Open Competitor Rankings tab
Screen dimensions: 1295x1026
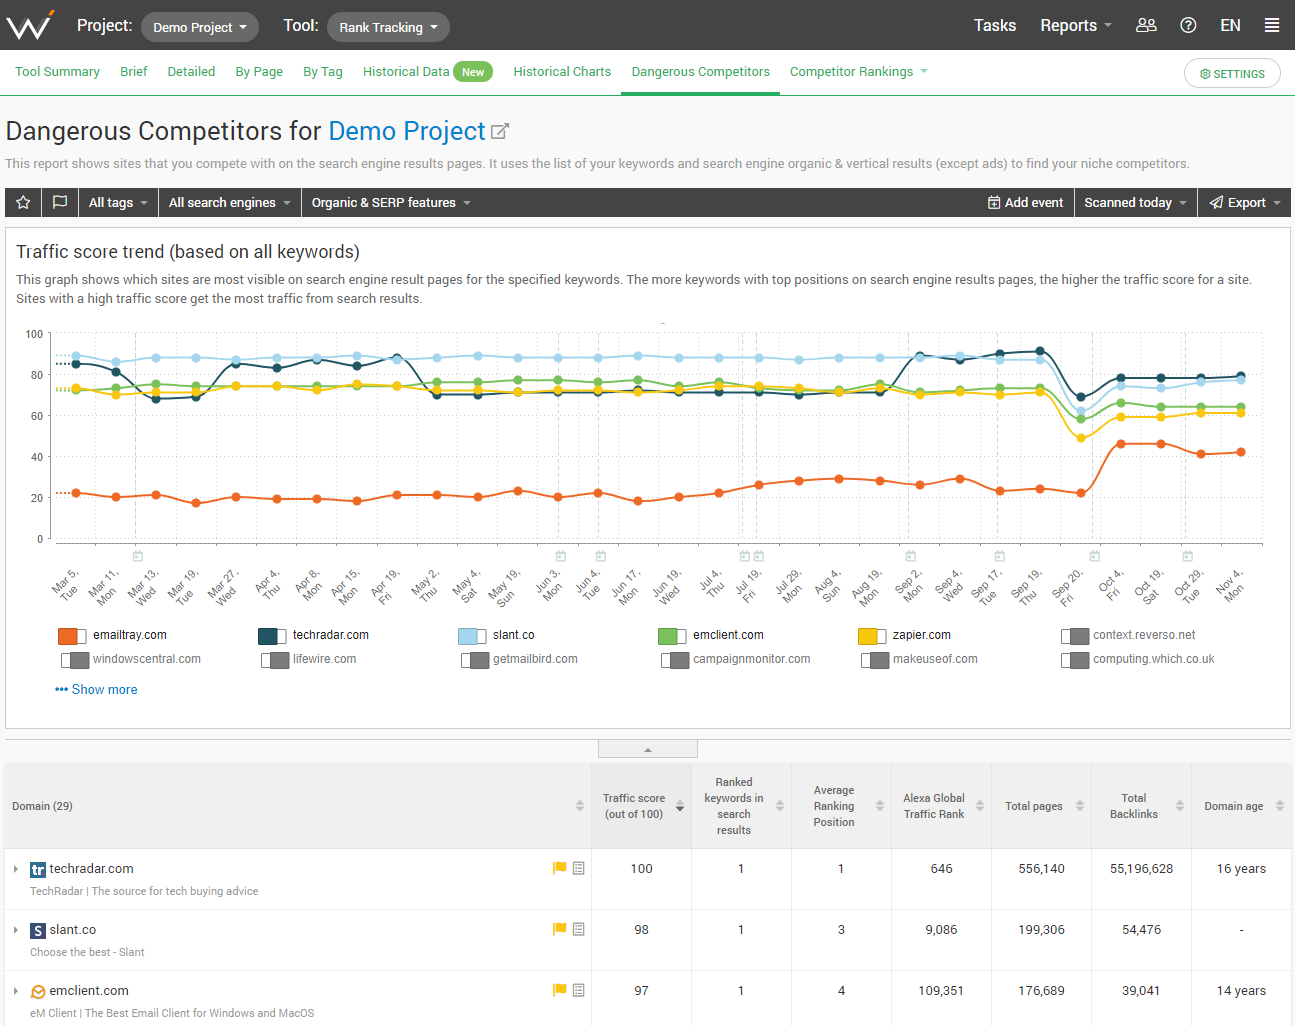tap(858, 72)
